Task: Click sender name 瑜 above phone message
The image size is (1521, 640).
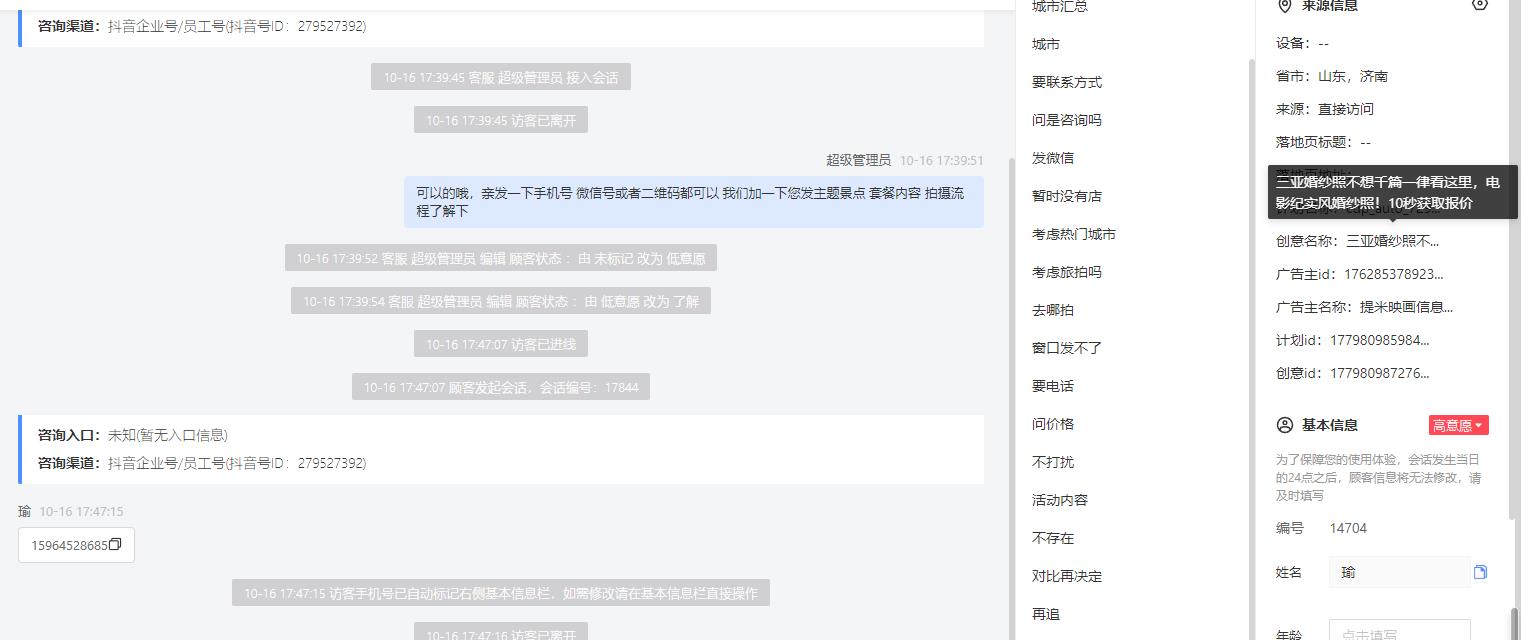Action: click(25, 511)
